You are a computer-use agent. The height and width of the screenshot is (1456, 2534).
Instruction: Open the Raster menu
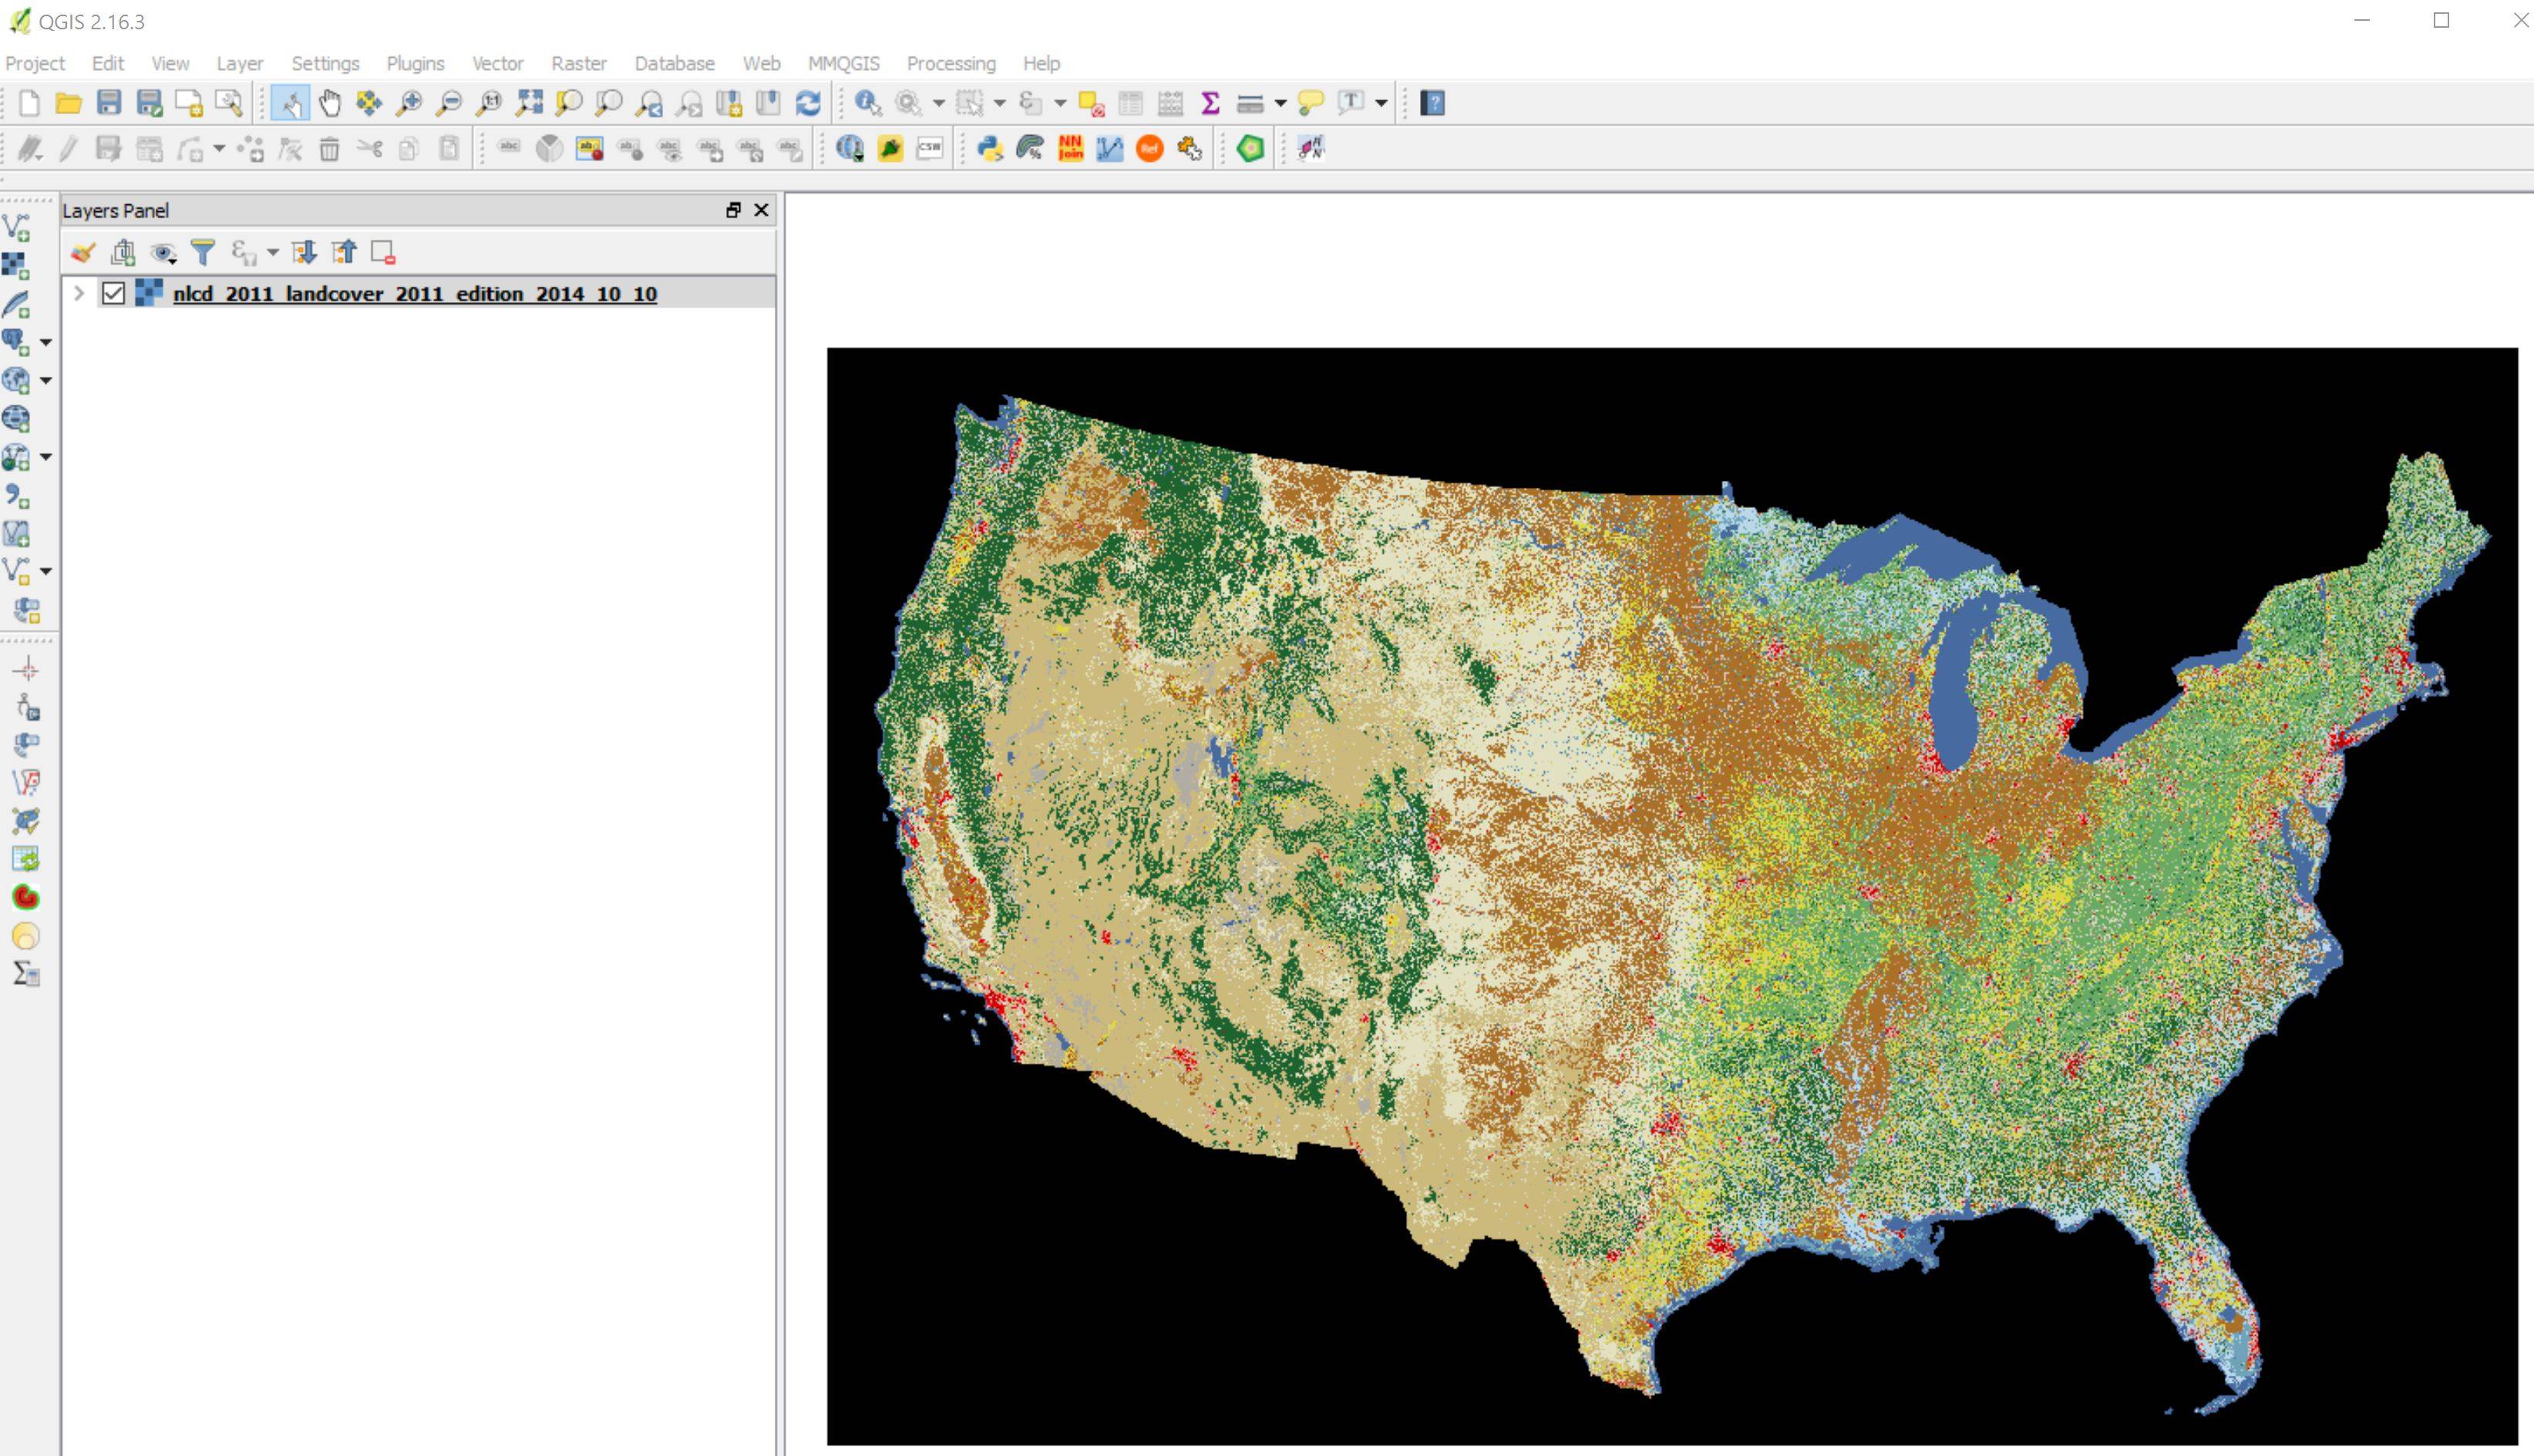tap(578, 63)
